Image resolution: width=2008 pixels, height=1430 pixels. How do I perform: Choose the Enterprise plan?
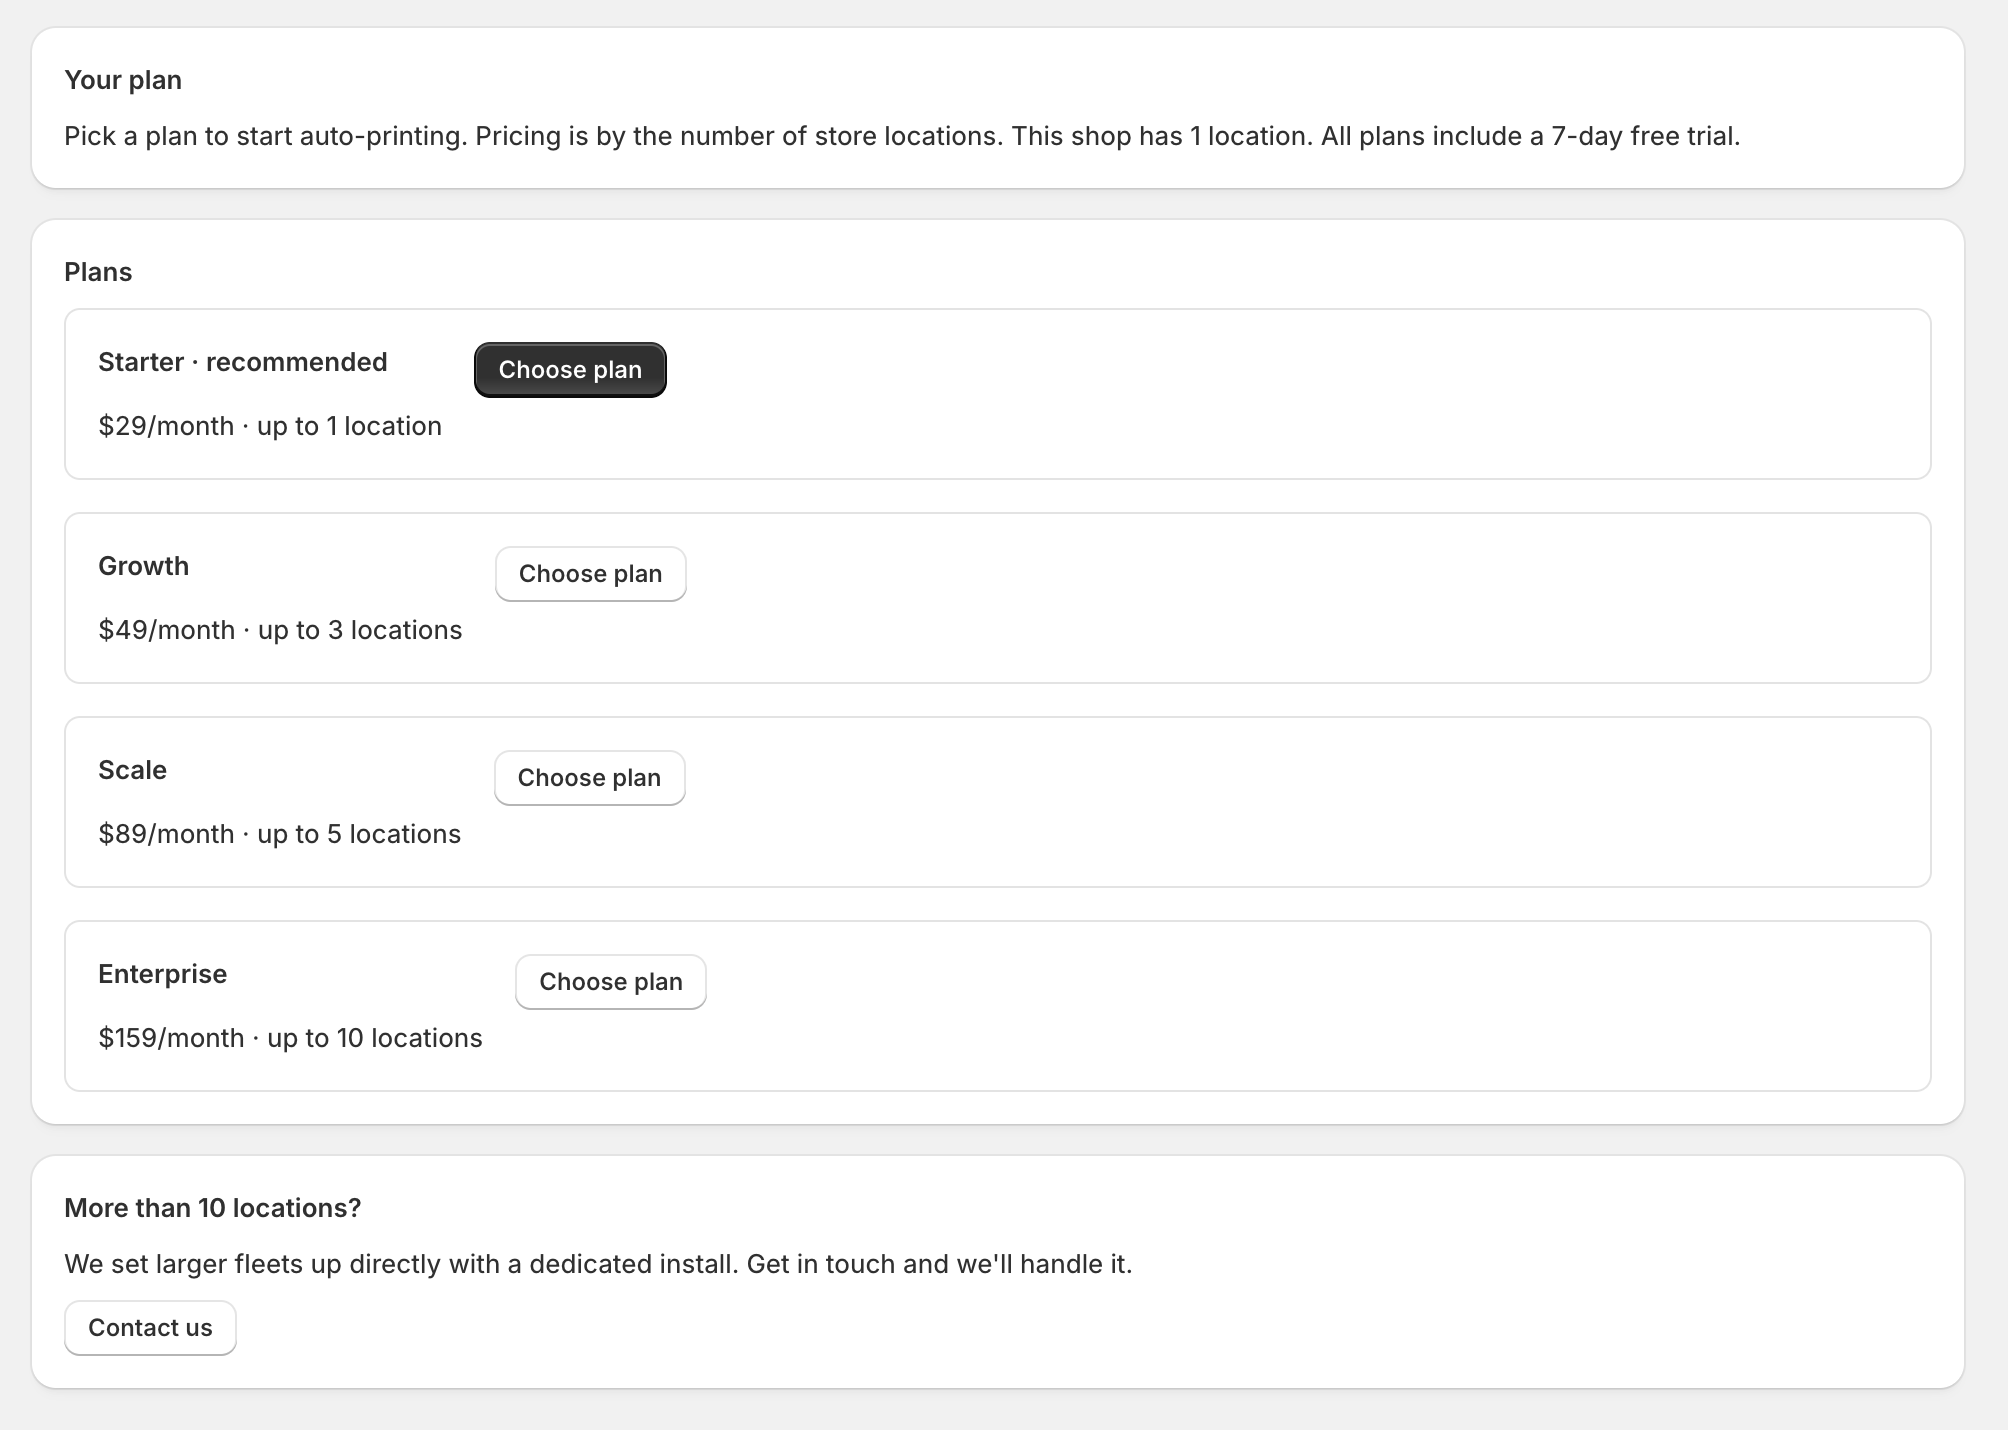point(610,982)
